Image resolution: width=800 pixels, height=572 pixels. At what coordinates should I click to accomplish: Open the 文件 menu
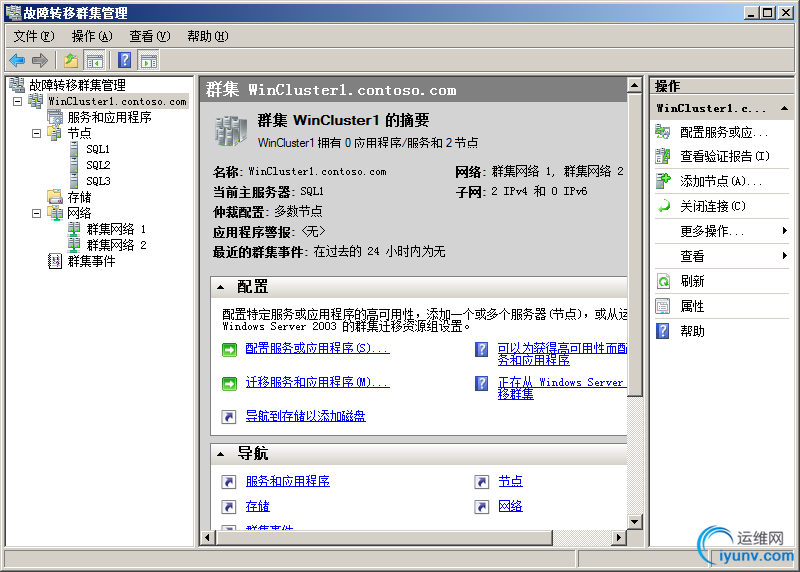tap(34, 36)
